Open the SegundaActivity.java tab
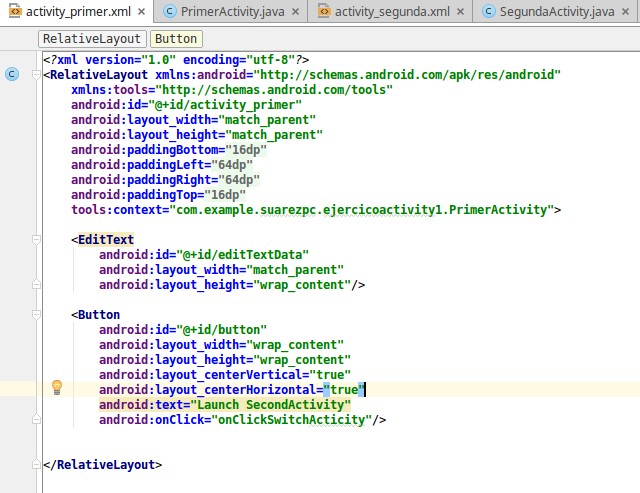This screenshot has width=640, height=493. pyautogui.click(x=560, y=12)
